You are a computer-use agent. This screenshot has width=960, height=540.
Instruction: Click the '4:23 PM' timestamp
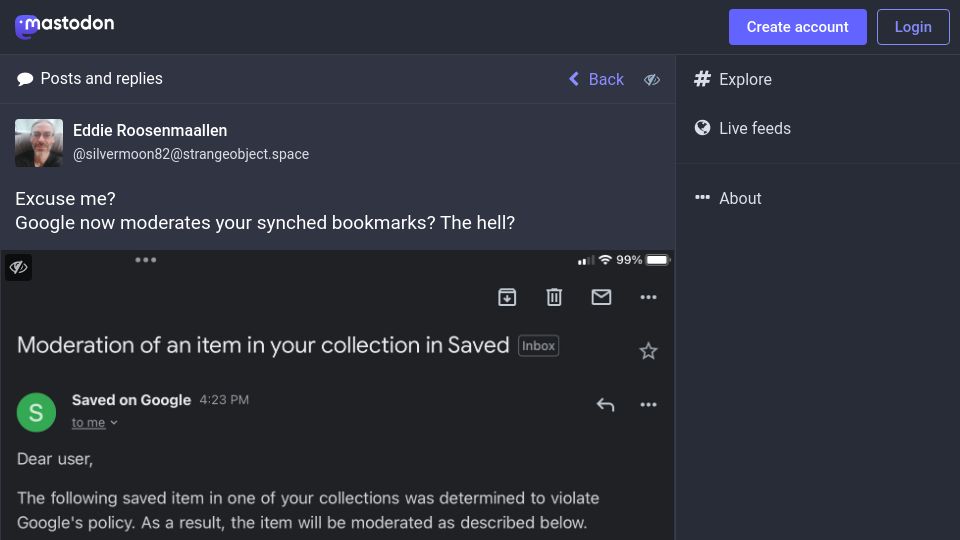click(x=224, y=400)
